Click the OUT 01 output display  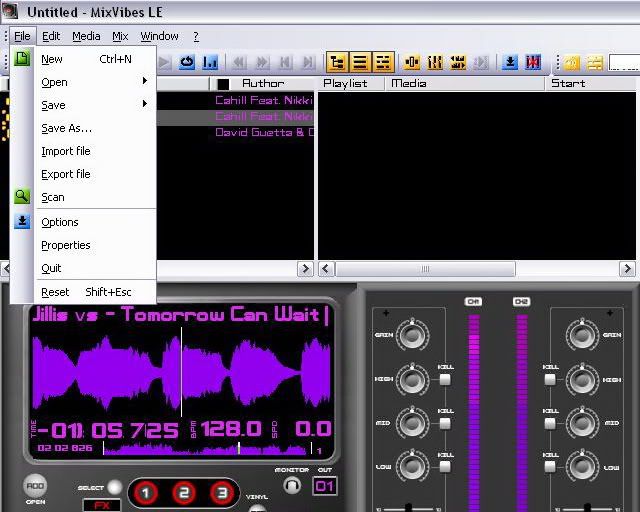click(x=325, y=486)
